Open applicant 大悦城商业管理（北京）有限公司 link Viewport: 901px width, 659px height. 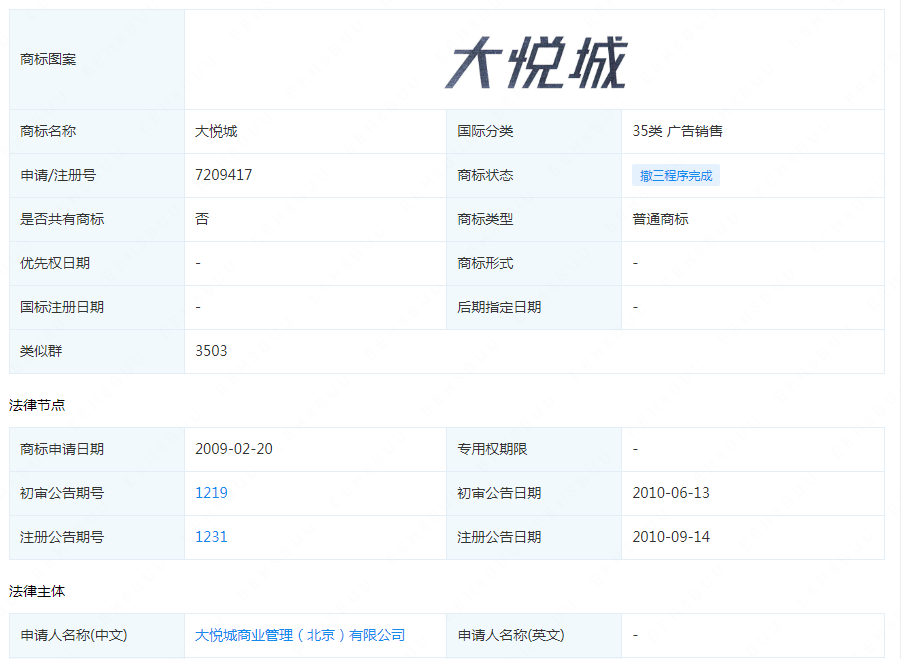(300, 635)
